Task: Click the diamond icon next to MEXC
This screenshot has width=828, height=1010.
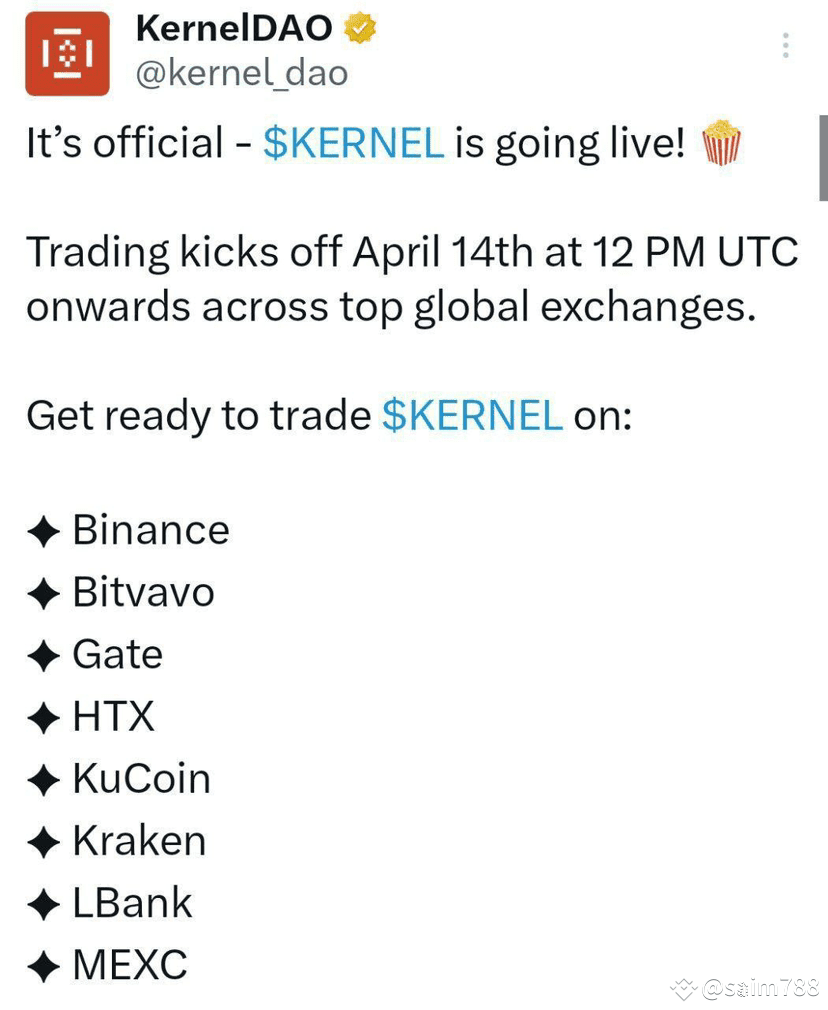Action: click(x=43, y=964)
